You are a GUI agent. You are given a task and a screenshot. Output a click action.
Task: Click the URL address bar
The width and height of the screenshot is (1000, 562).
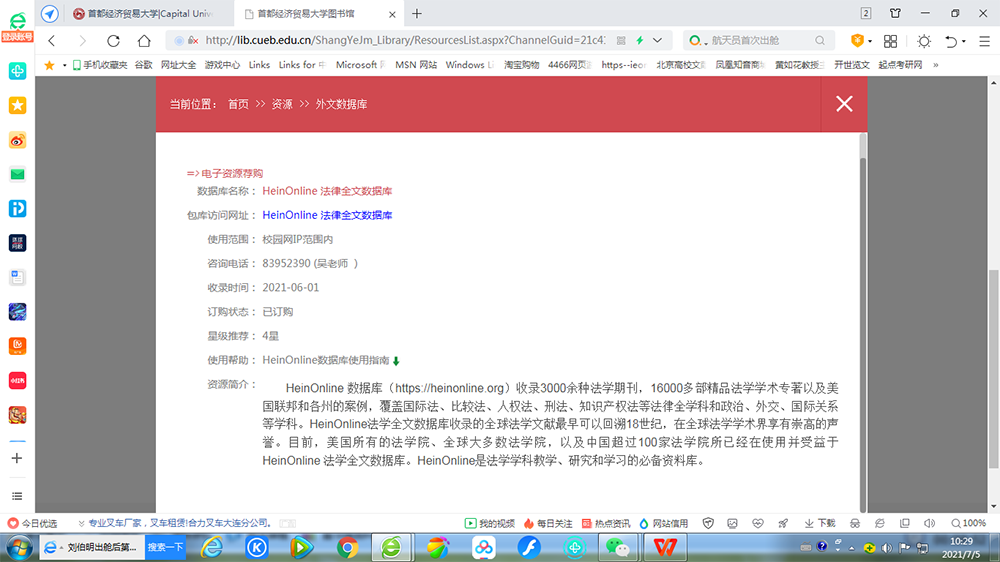tap(404, 40)
